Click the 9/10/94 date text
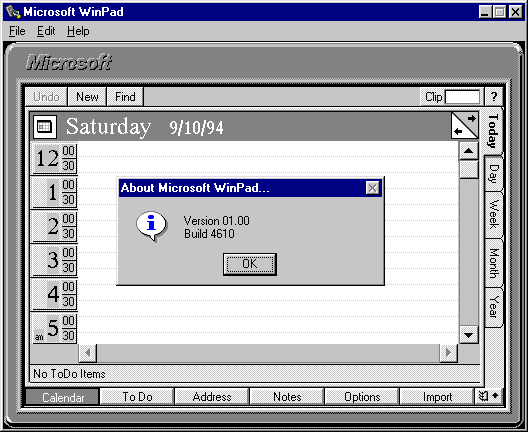Screen dimensions: 528x432 point(196,128)
